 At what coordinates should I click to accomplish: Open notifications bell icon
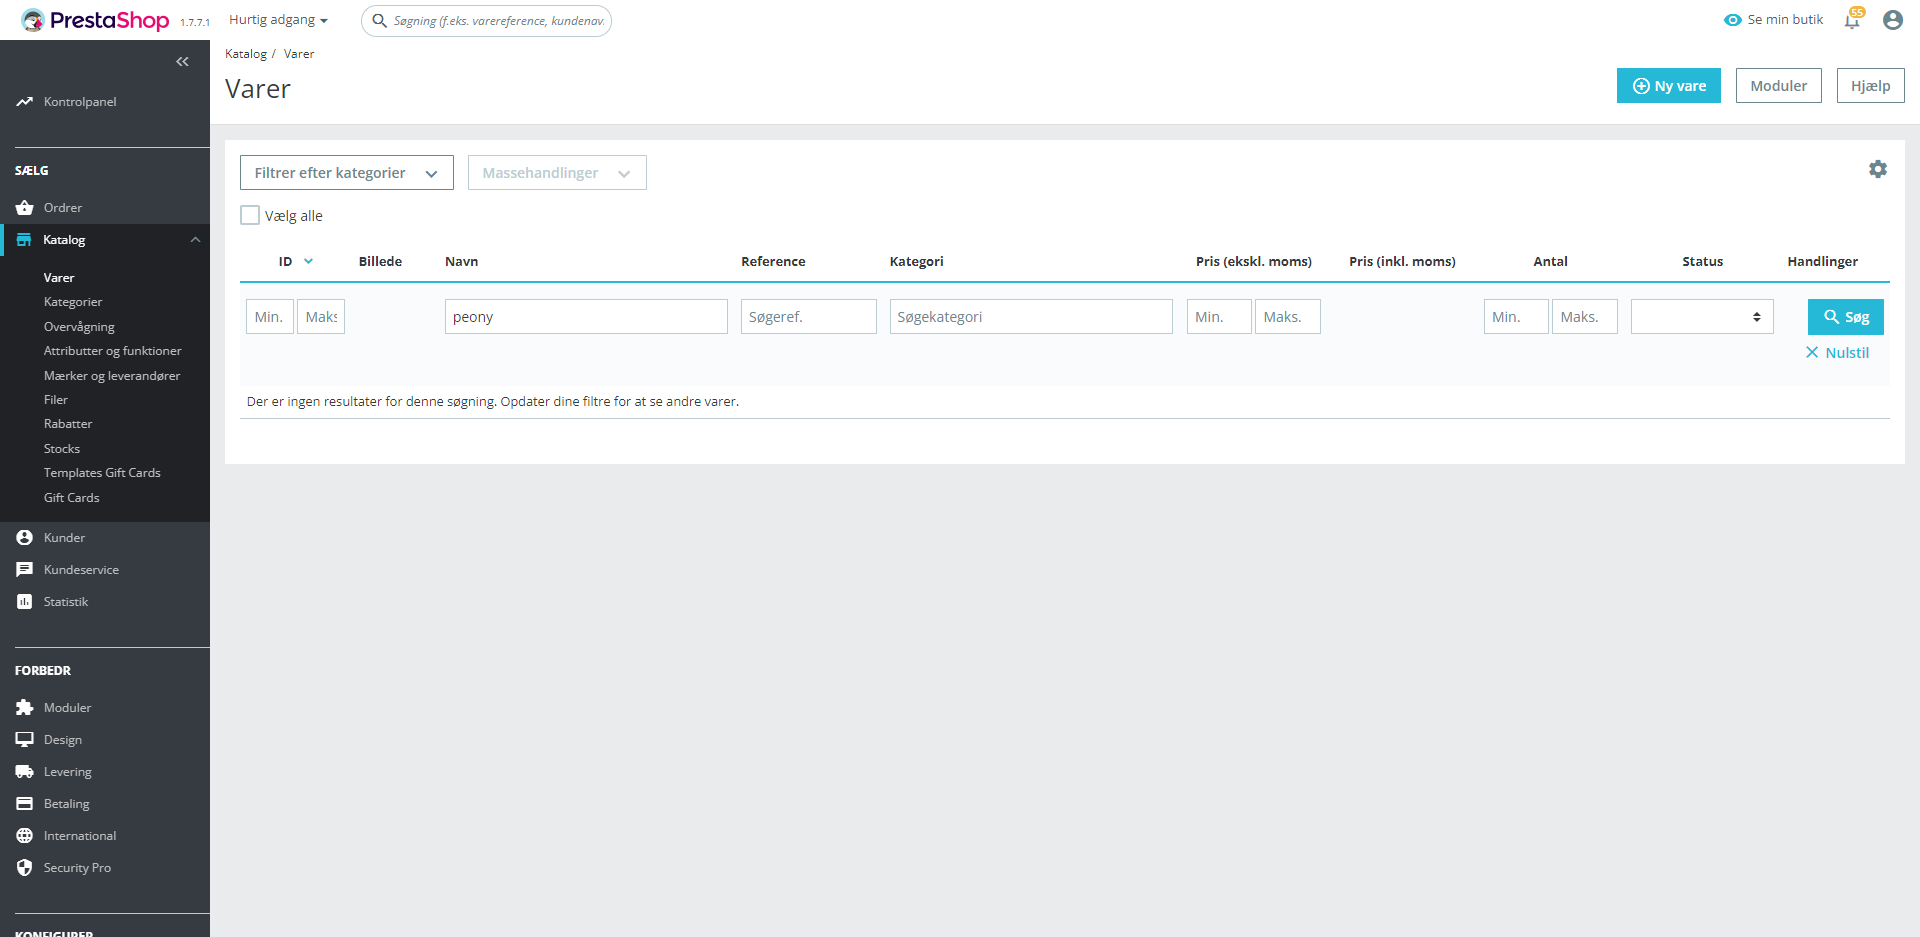(x=1852, y=20)
